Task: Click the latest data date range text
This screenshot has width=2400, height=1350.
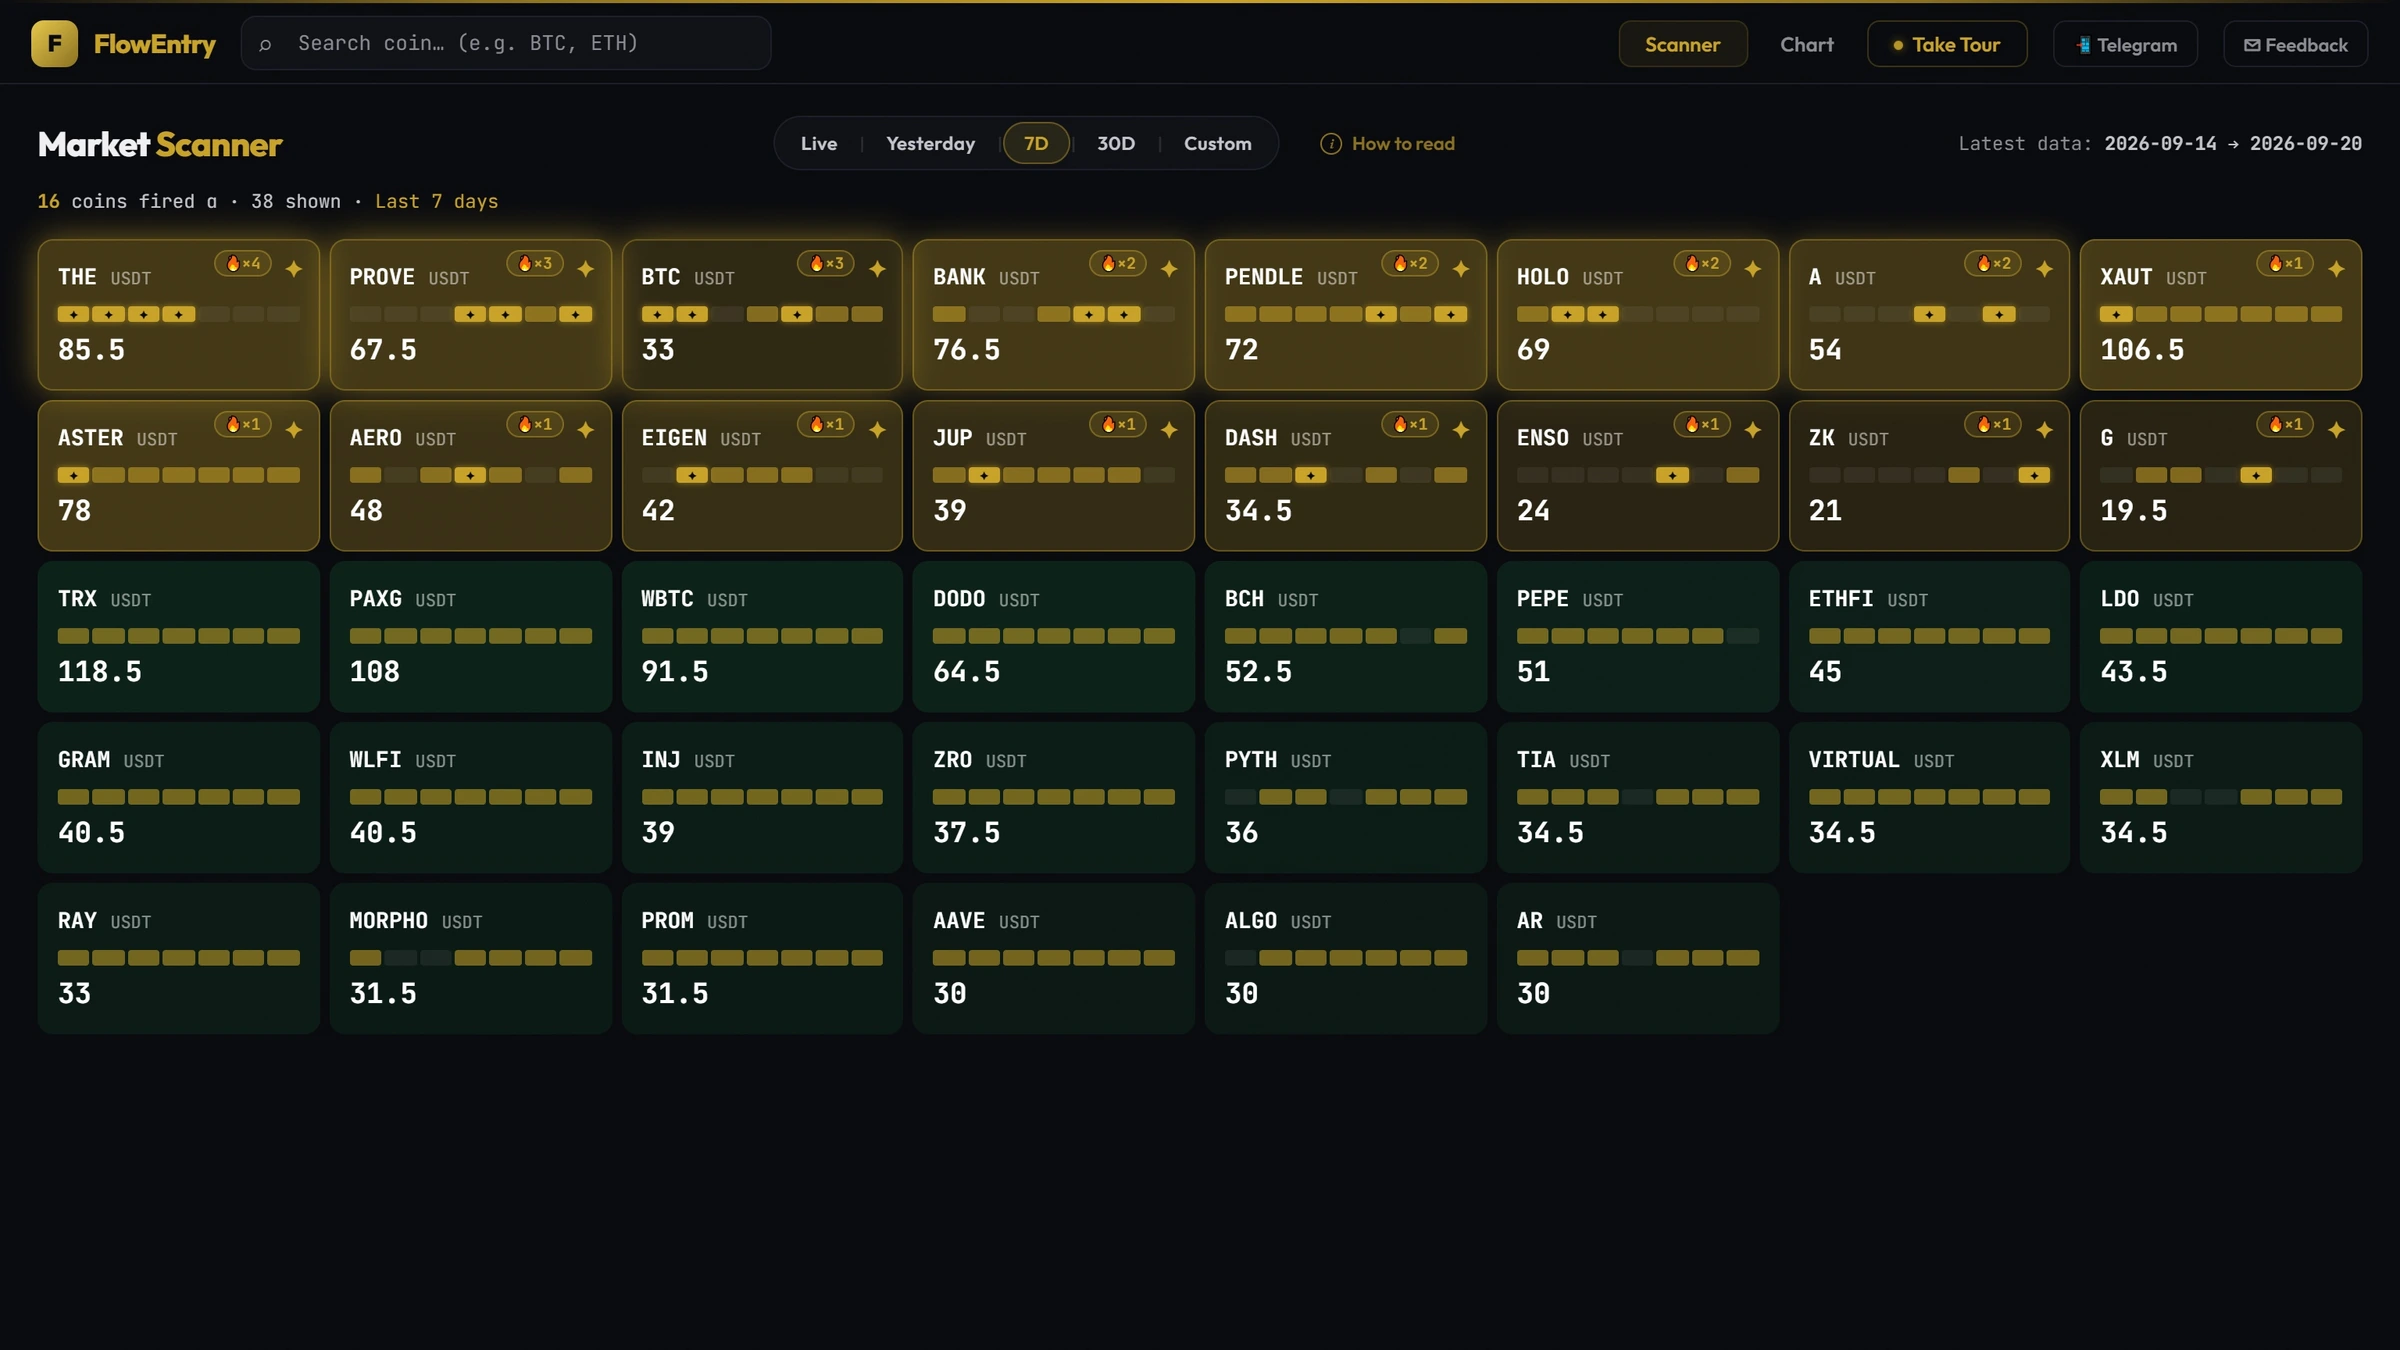Action: click(2233, 144)
